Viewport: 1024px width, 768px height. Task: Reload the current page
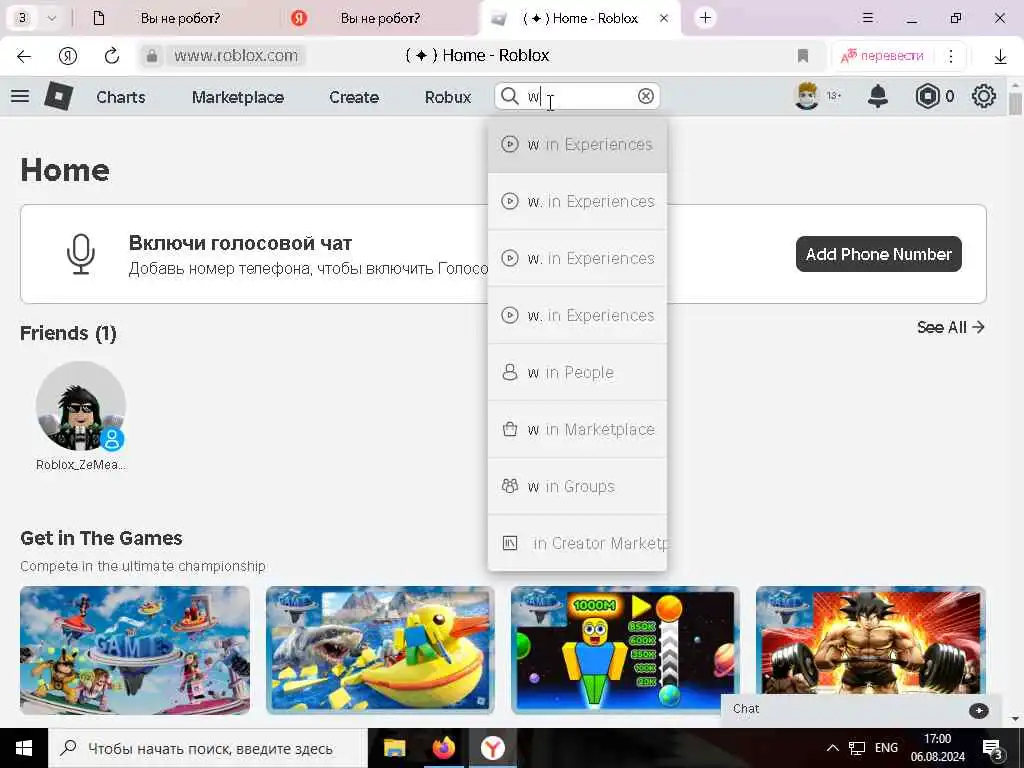tap(112, 56)
